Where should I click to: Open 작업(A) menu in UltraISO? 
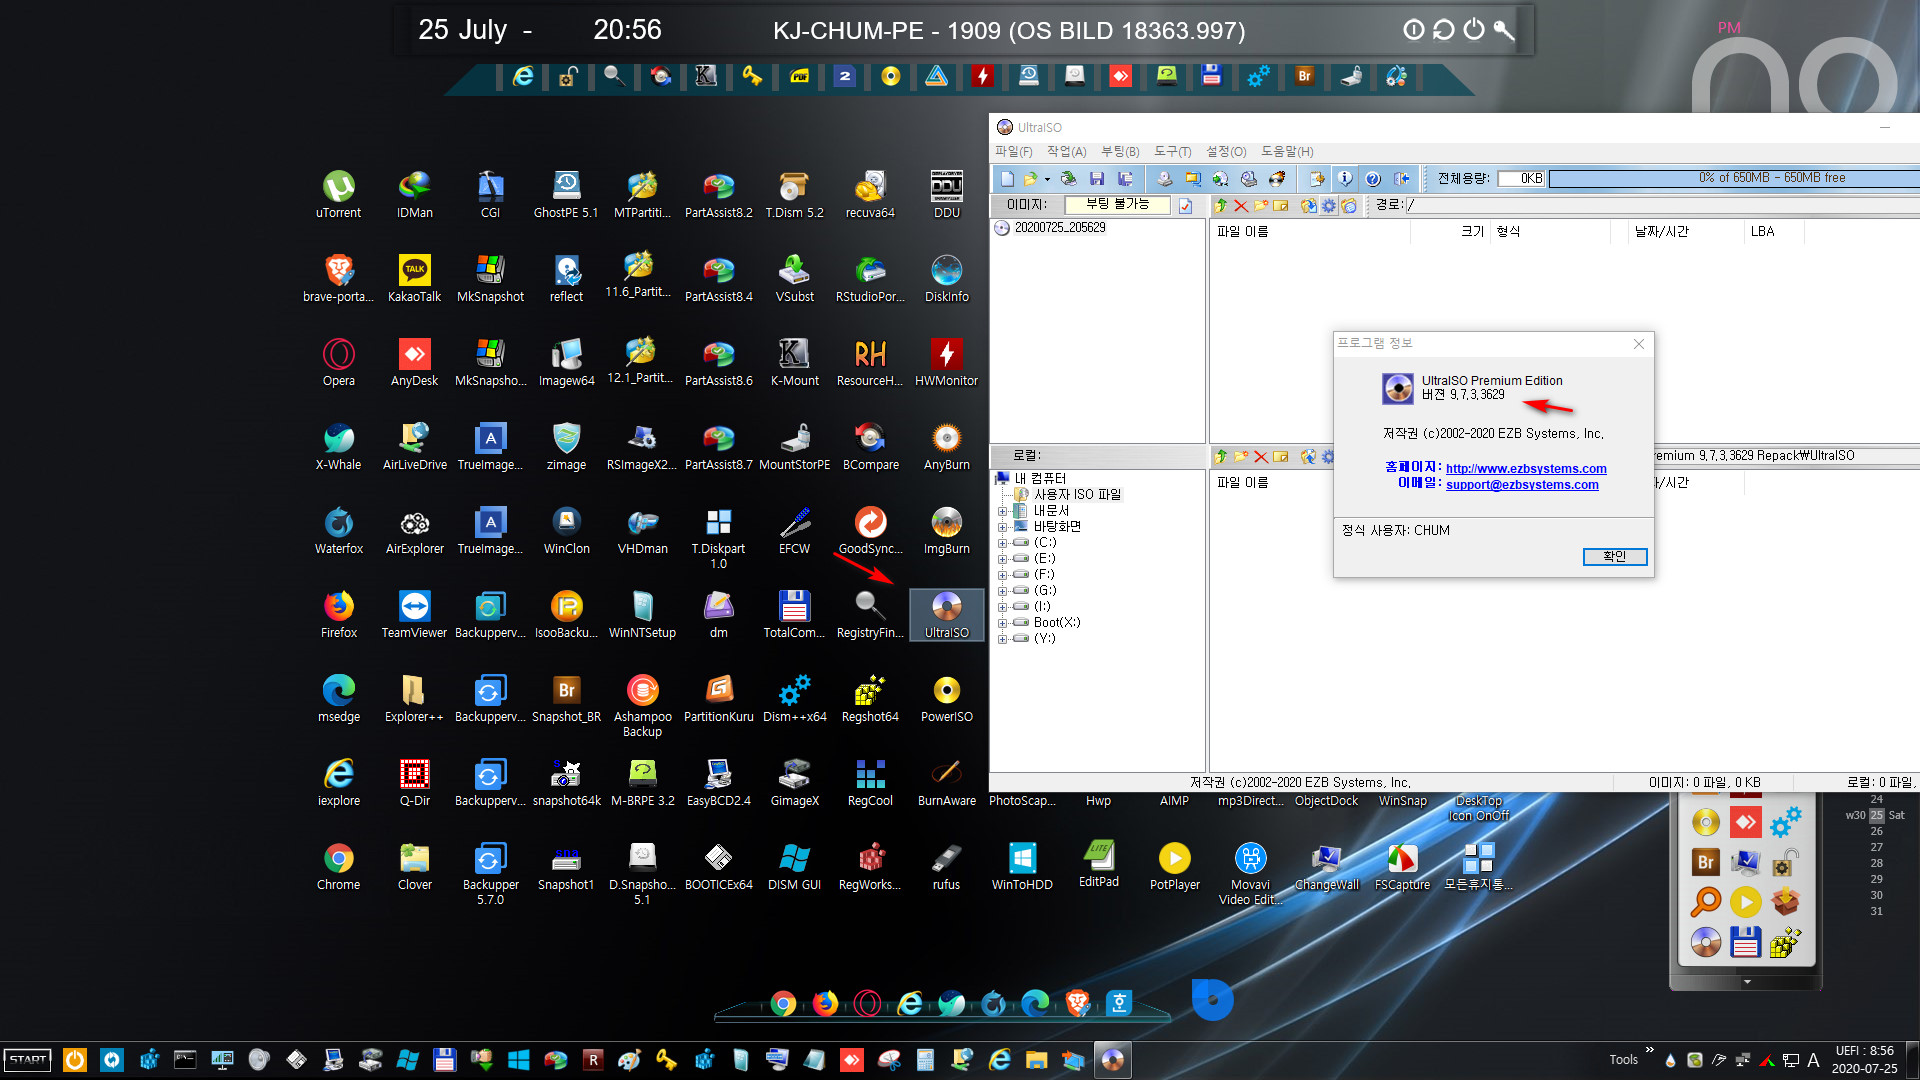(1066, 152)
